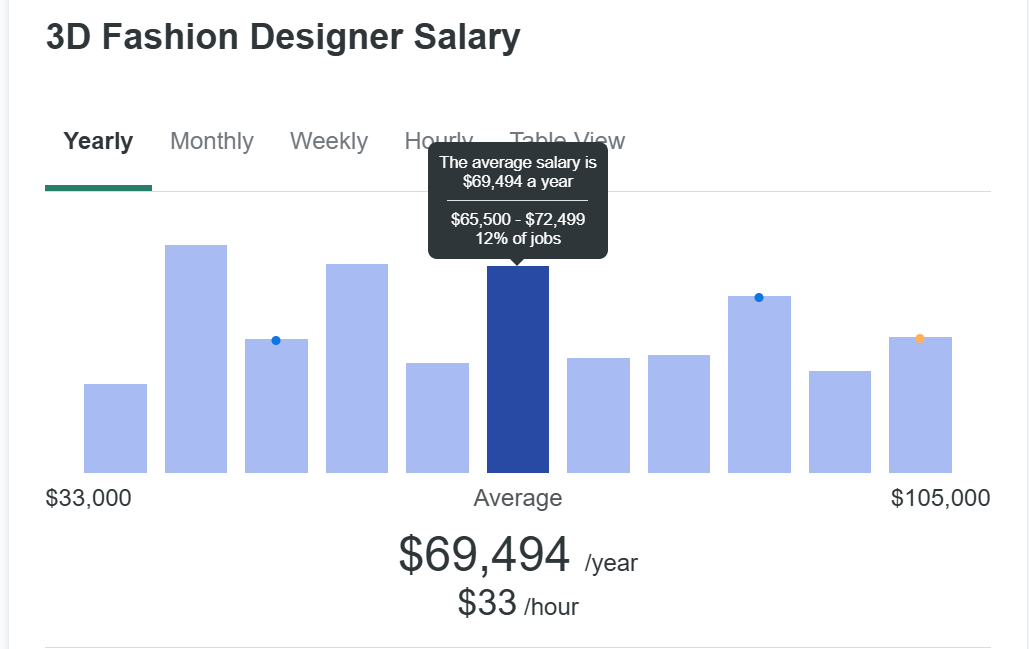
Task: Click the 3D Fashion Designer Salary heading
Action: click(x=281, y=36)
